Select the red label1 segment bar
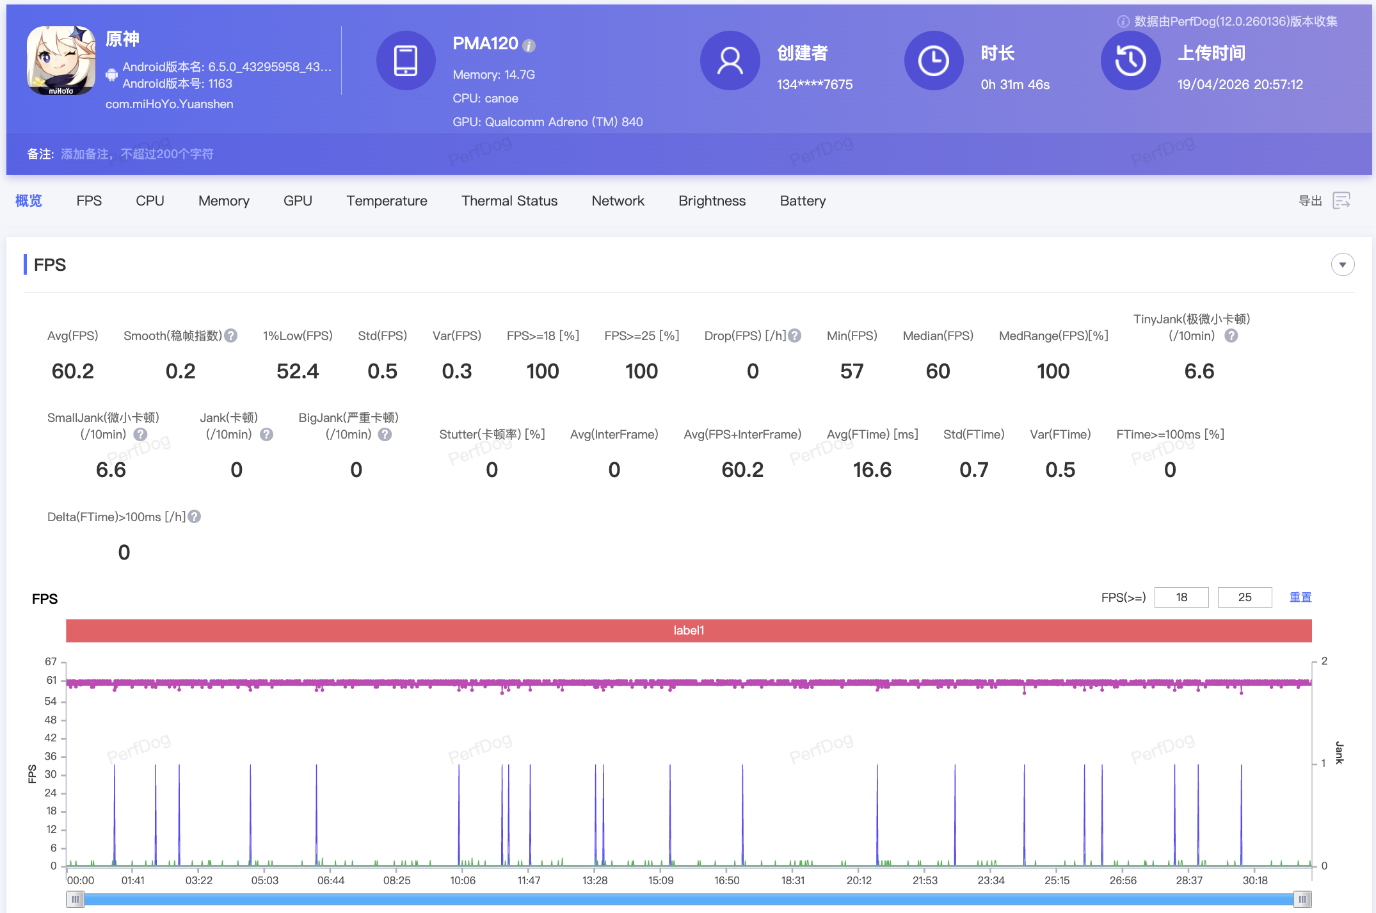Image resolution: width=1376 pixels, height=913 pixels. tap(688, 631)
